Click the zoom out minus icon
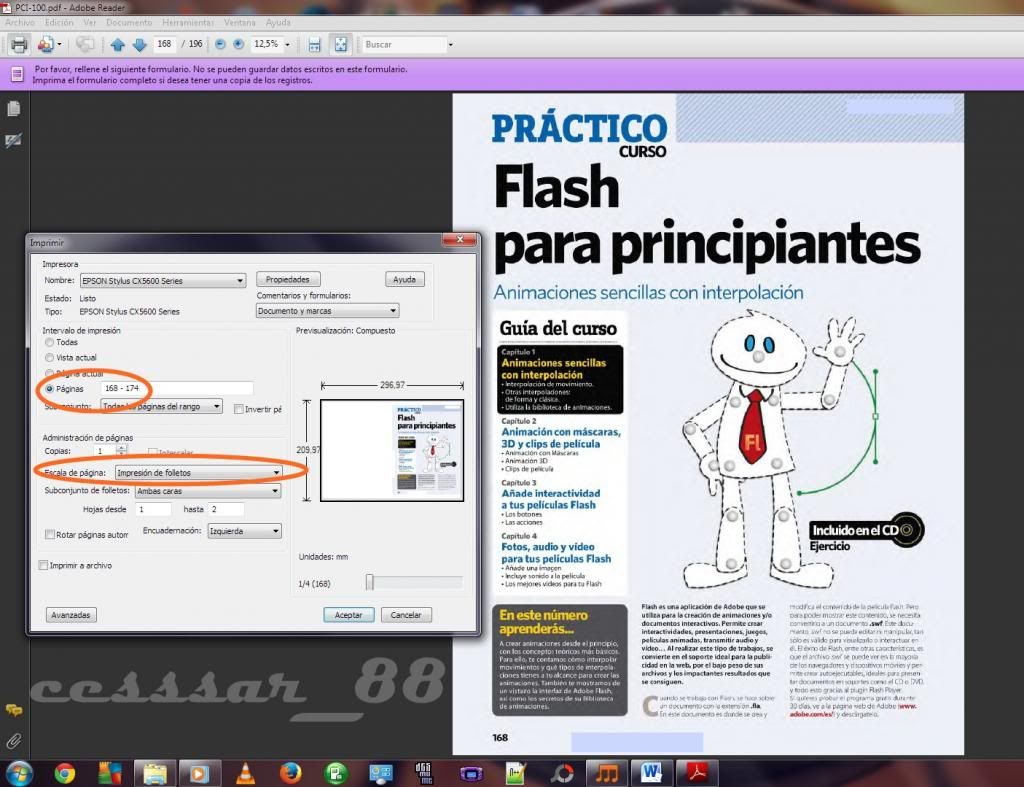Screen dimensions: 1024x787 pos(220,44)
